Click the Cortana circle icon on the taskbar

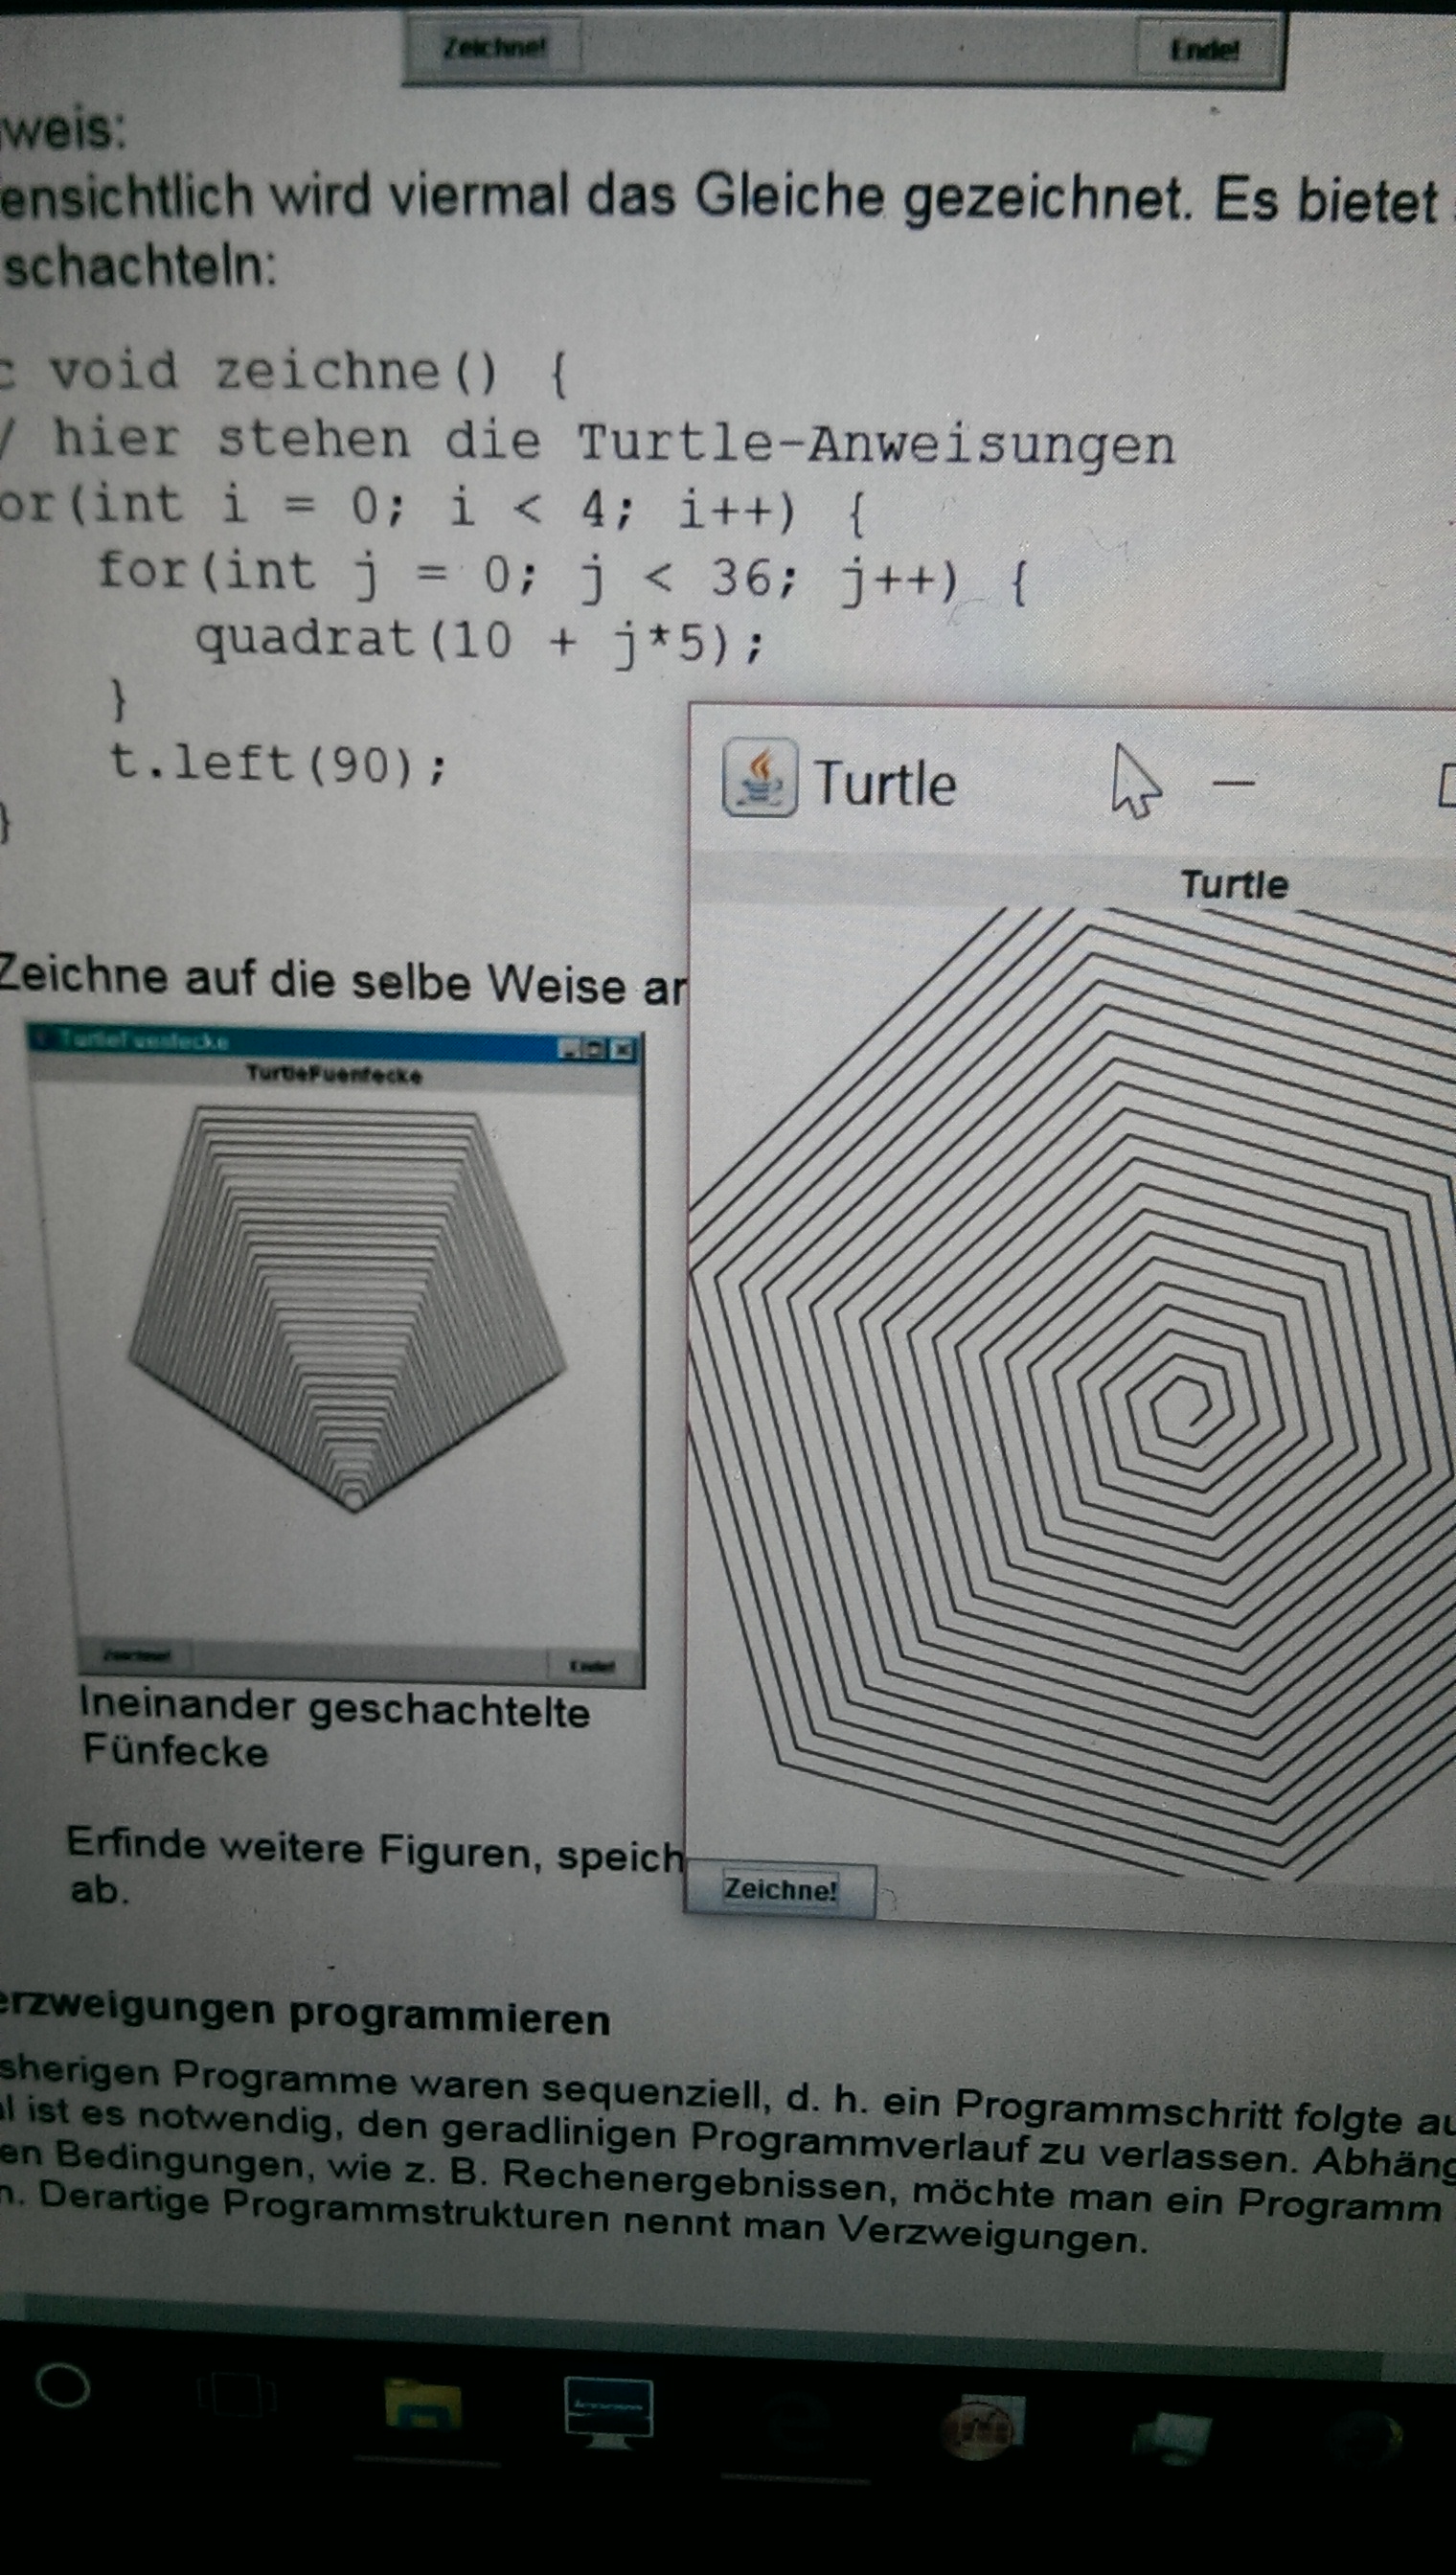point(62,2387)
